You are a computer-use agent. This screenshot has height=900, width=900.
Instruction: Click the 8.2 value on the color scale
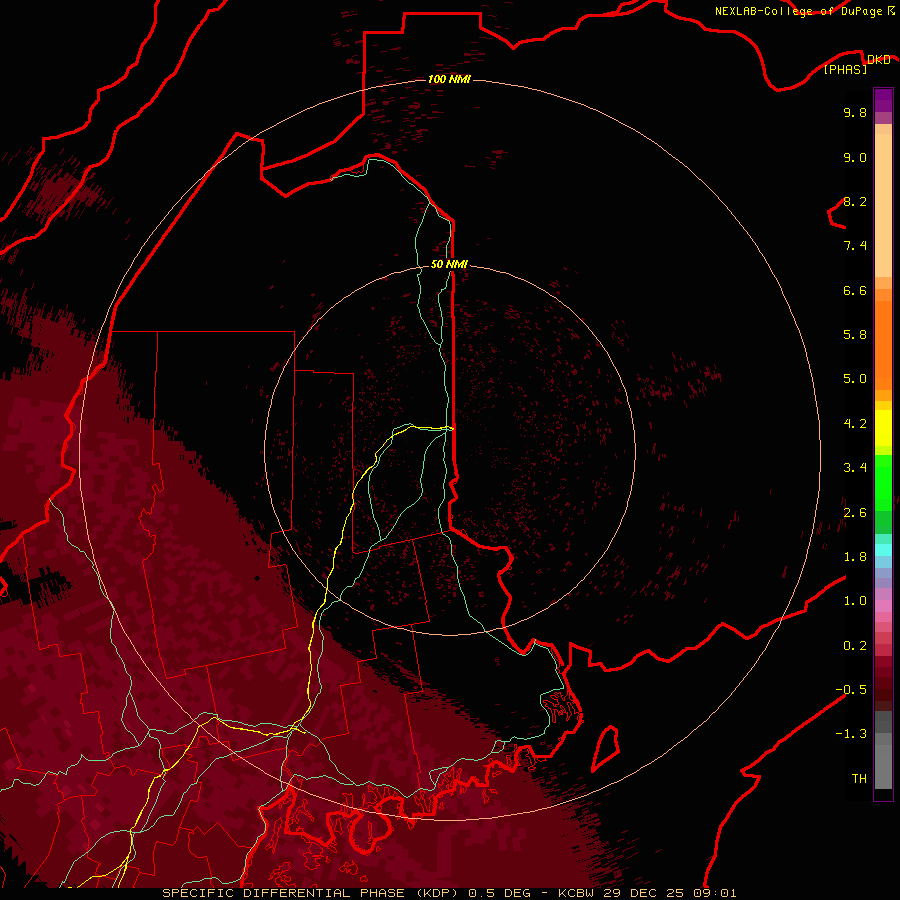pyautogui.click(x=855, y=201)
